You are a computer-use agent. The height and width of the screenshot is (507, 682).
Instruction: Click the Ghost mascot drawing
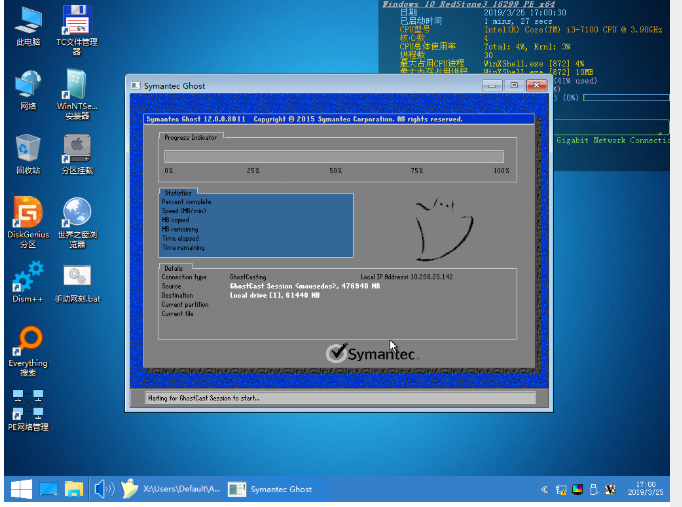pyautogui.click(x=443, y=229)
